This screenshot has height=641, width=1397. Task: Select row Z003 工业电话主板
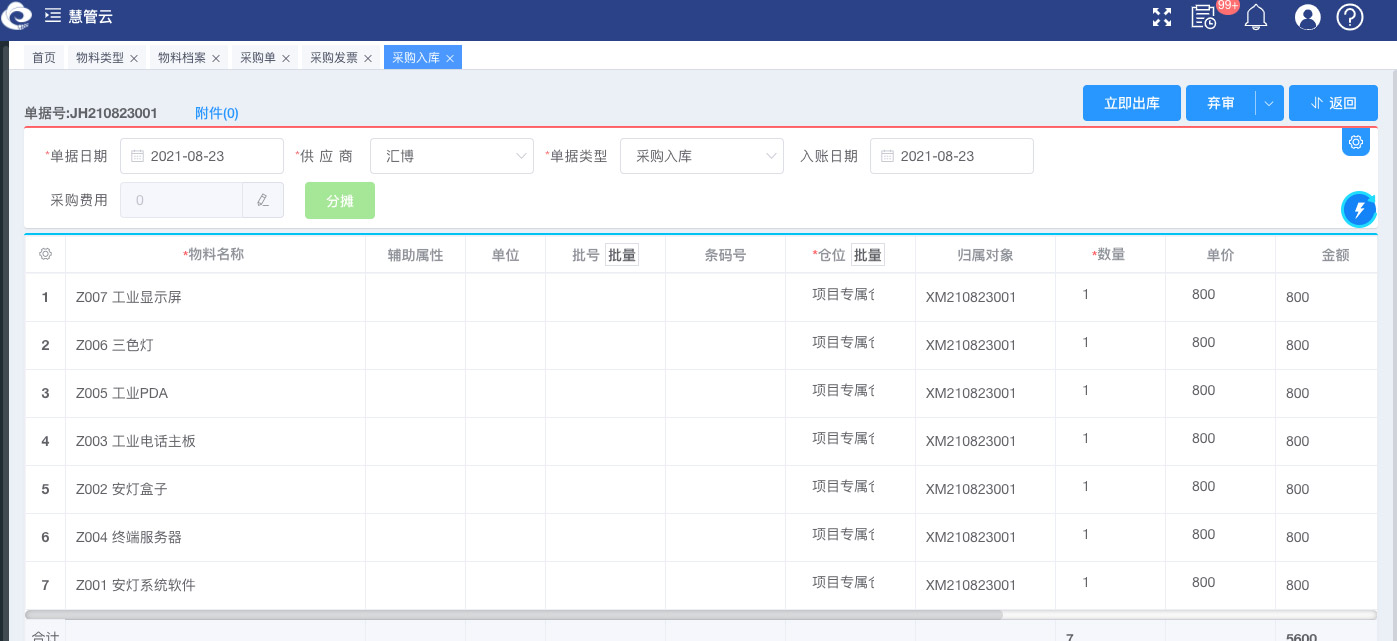[700, 441]
